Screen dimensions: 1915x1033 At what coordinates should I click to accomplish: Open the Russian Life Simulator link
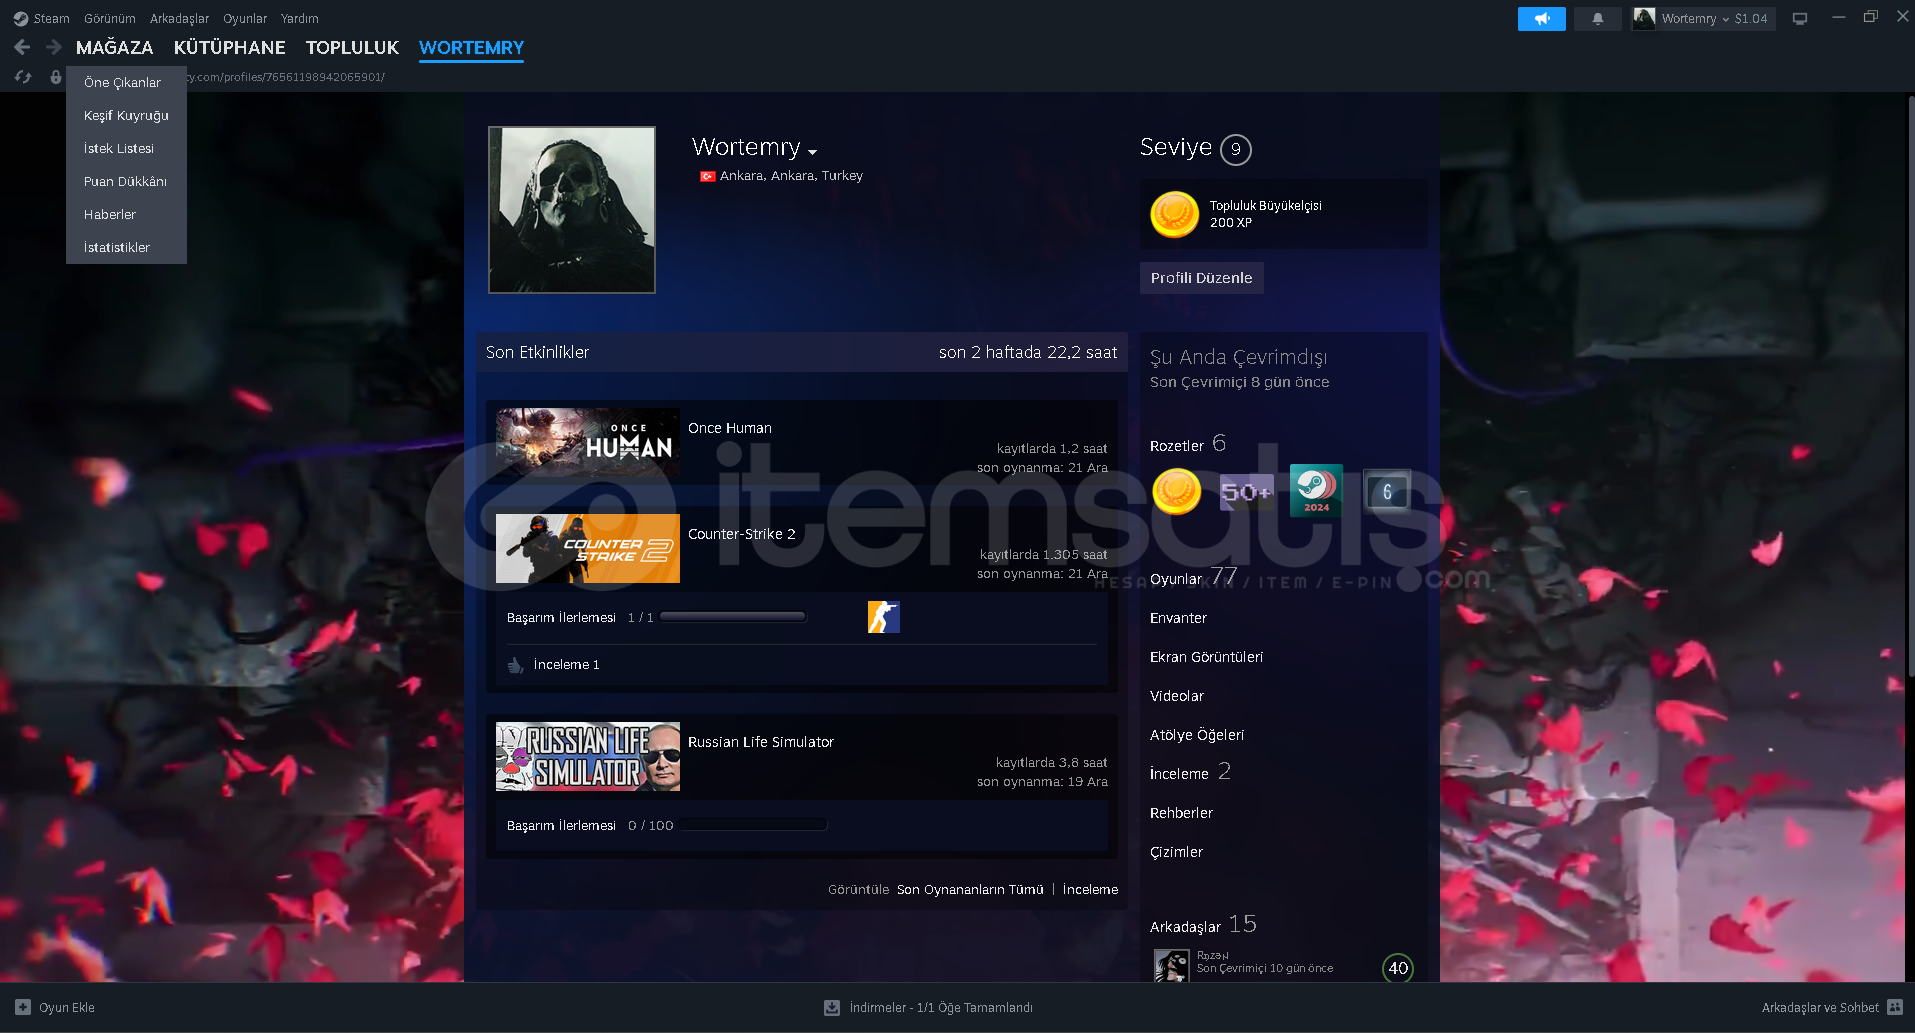click(761, 742)
